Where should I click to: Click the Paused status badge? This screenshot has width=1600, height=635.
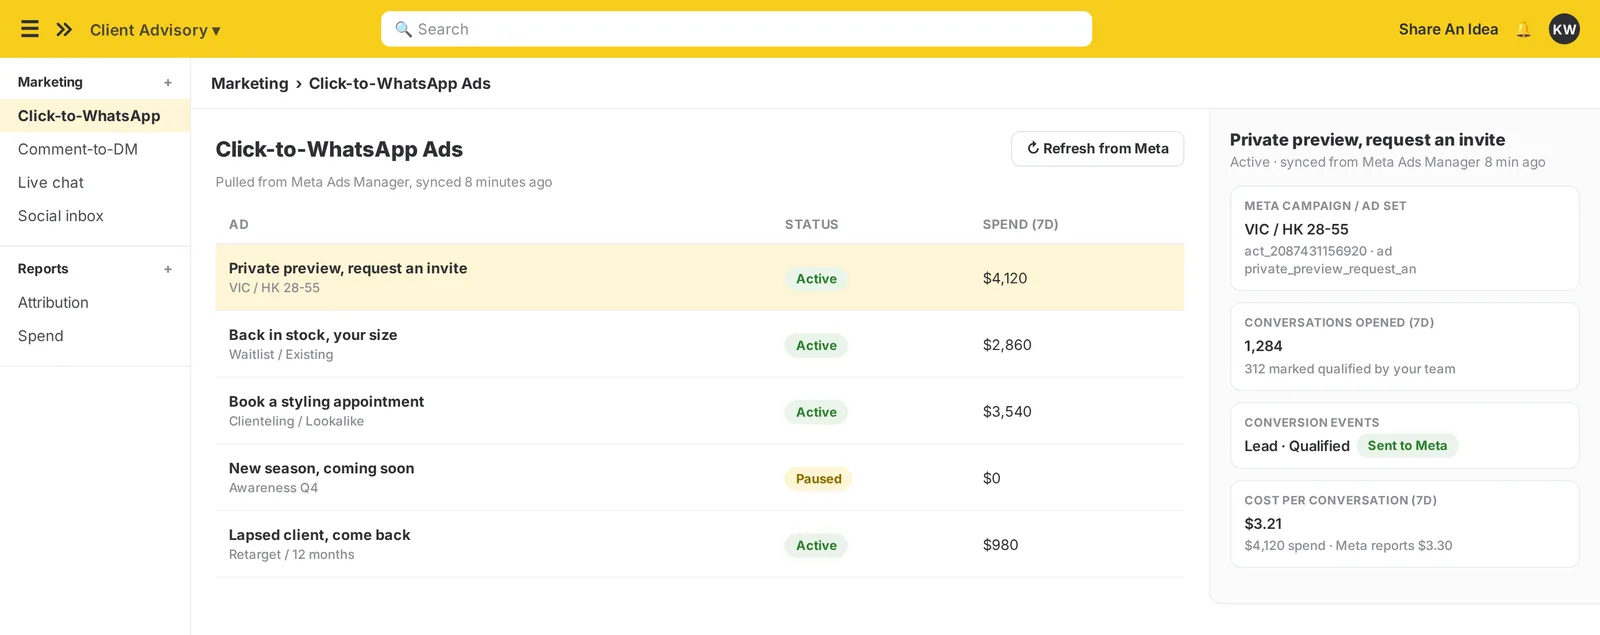pos(818,479)
